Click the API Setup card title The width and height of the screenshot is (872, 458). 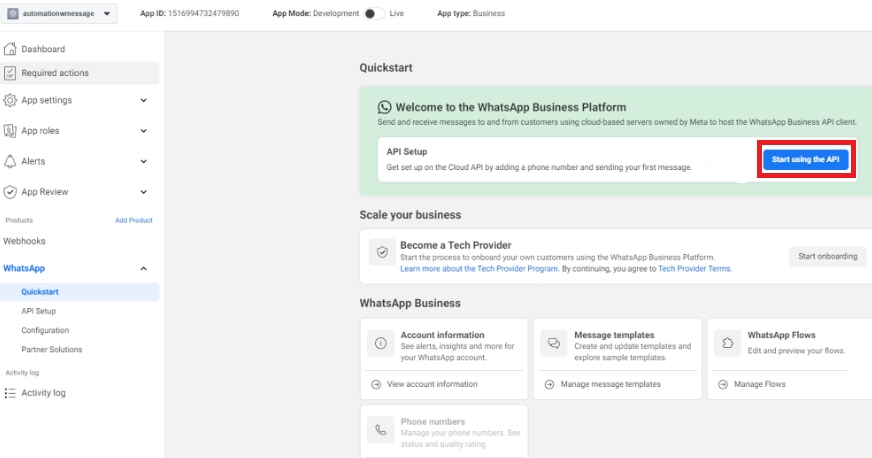coord(407,152)
